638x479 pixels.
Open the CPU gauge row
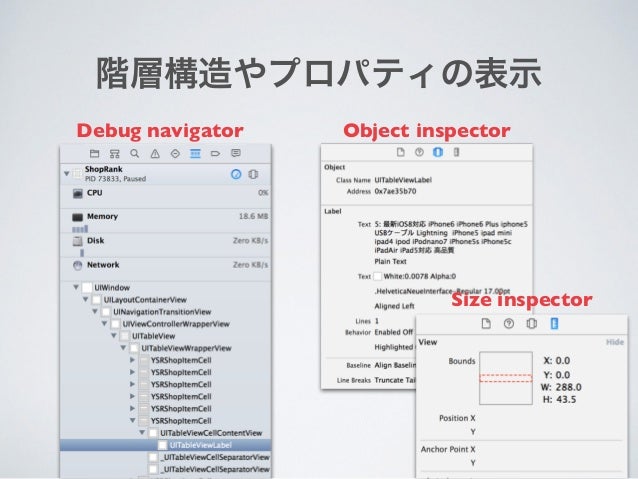166,197
